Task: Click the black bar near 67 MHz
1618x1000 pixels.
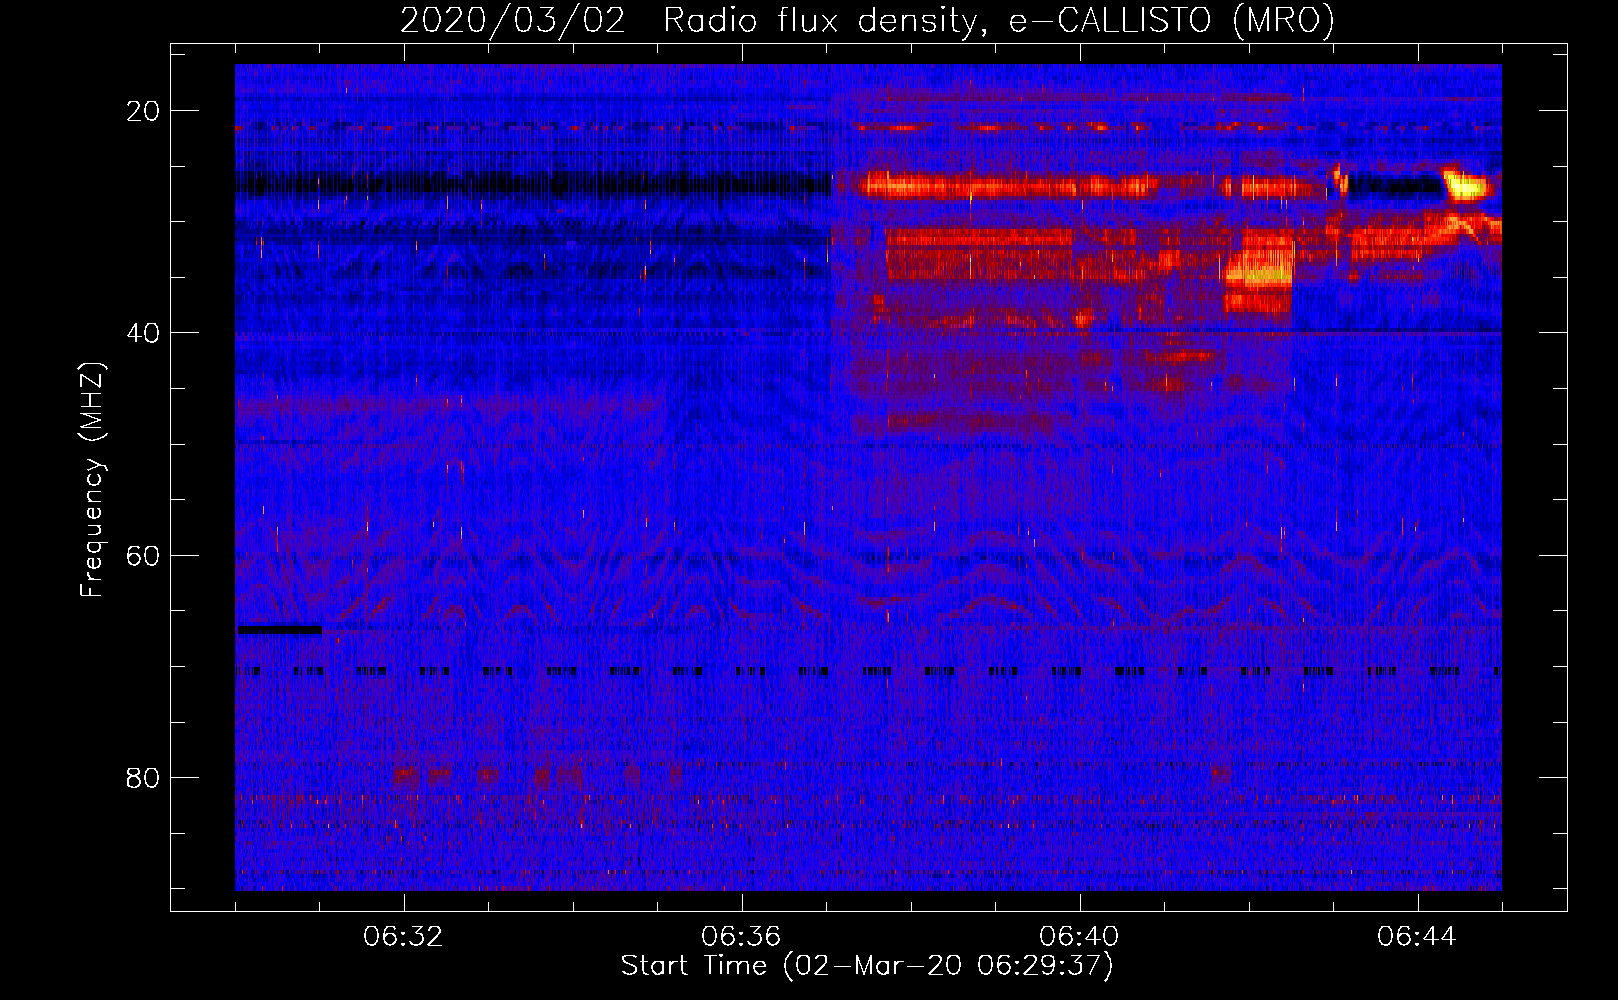Action: point(280,629)
